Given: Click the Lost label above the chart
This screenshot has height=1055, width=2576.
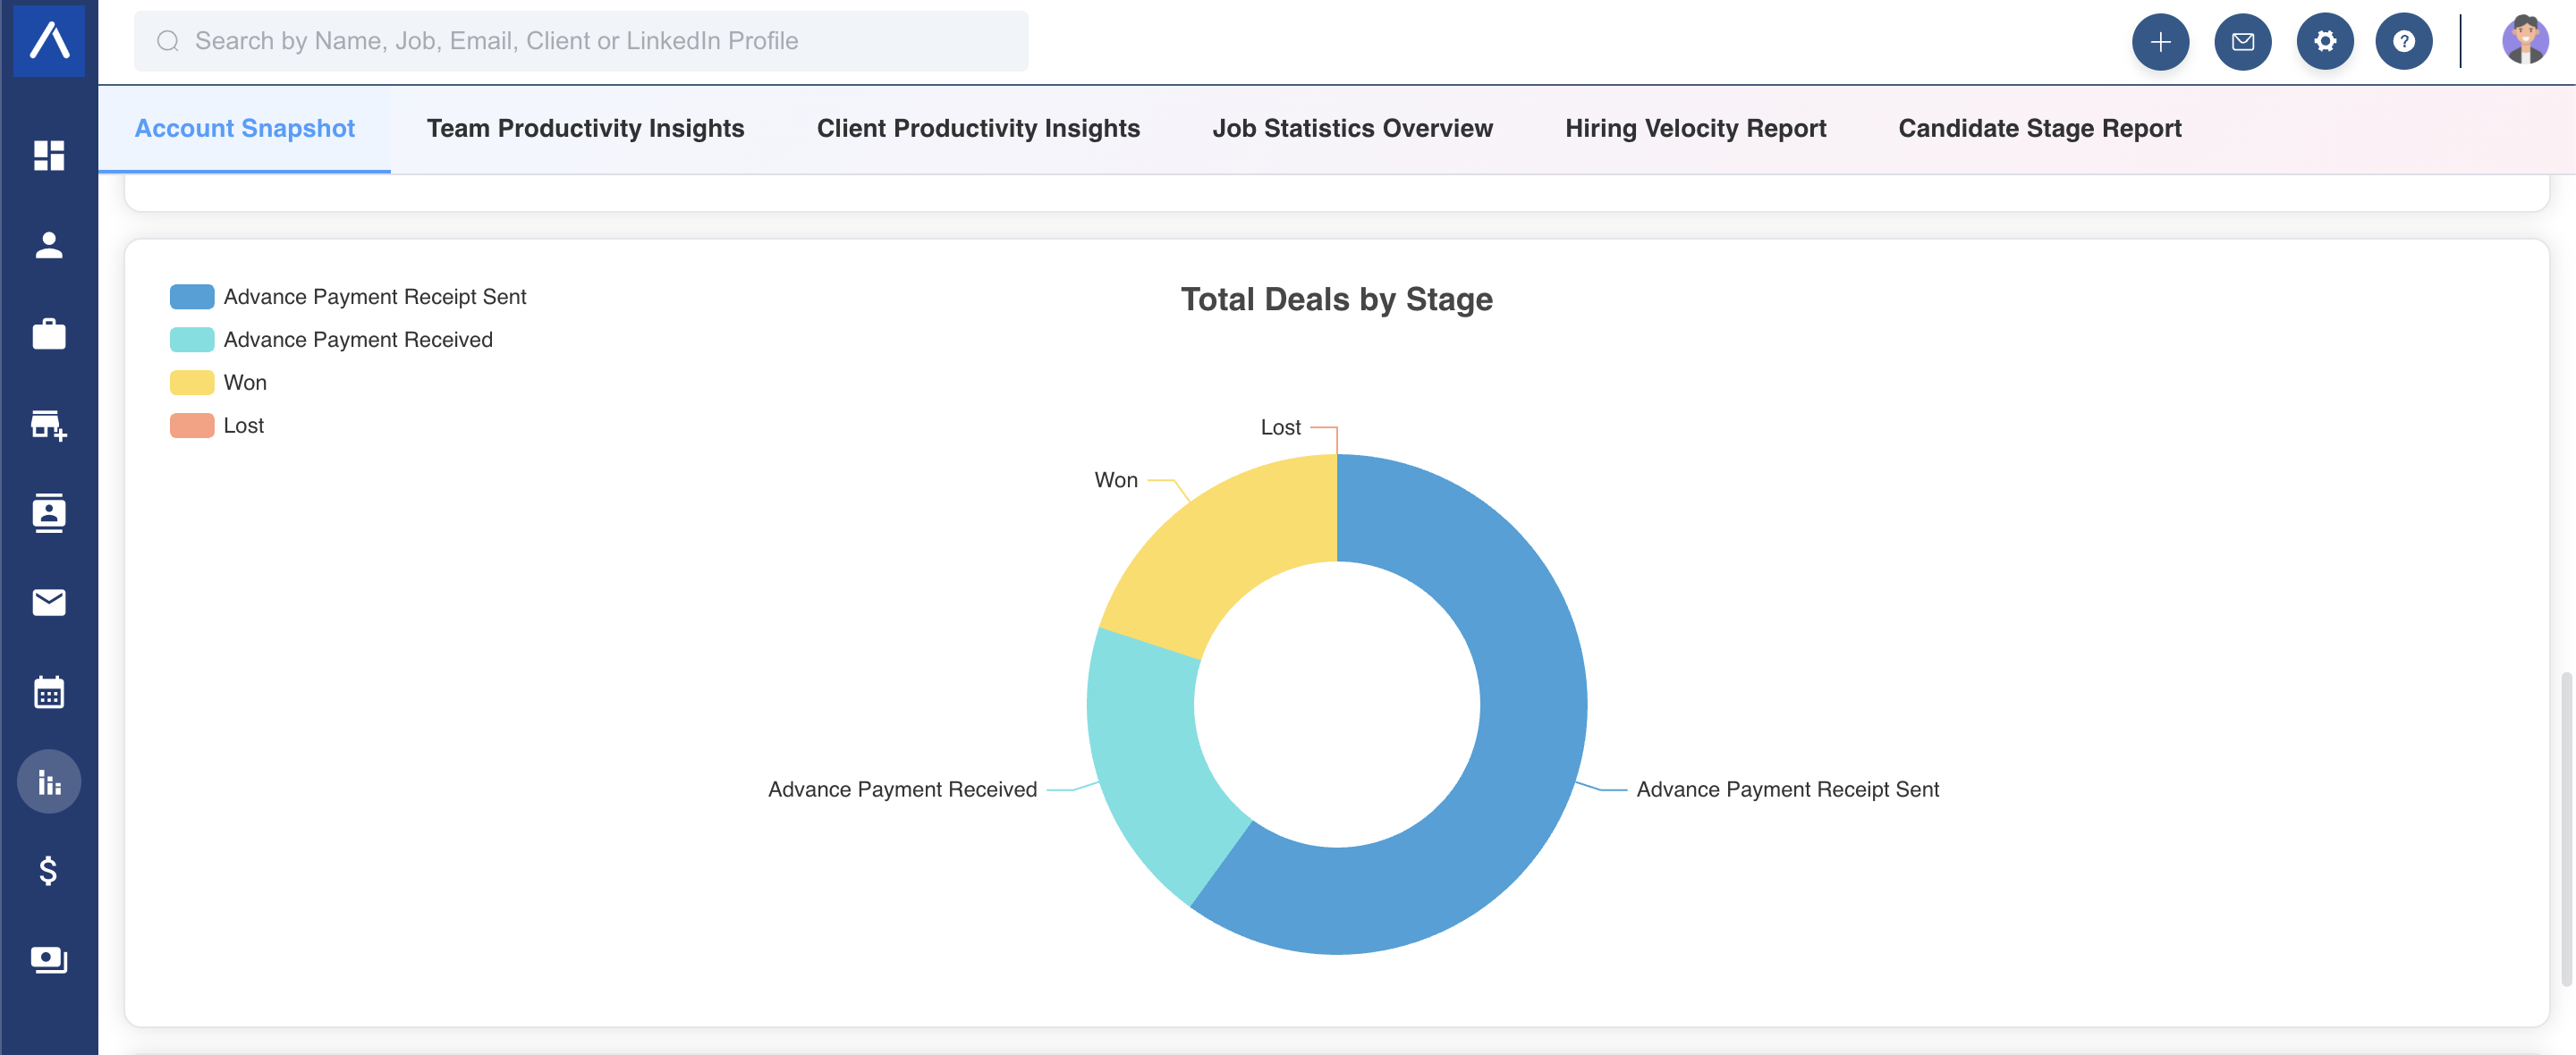Looking at the screenshot, I should (1280, 427).
